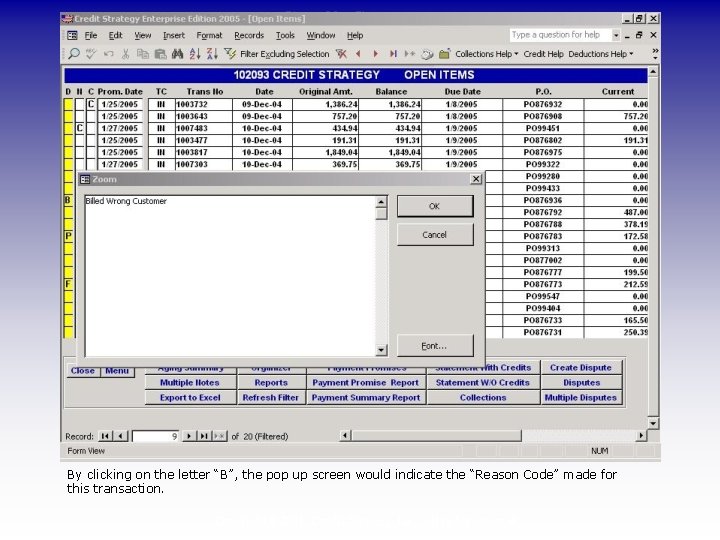Click P.O. cell PO876936
720x540 pixels.
pos(543,200)
